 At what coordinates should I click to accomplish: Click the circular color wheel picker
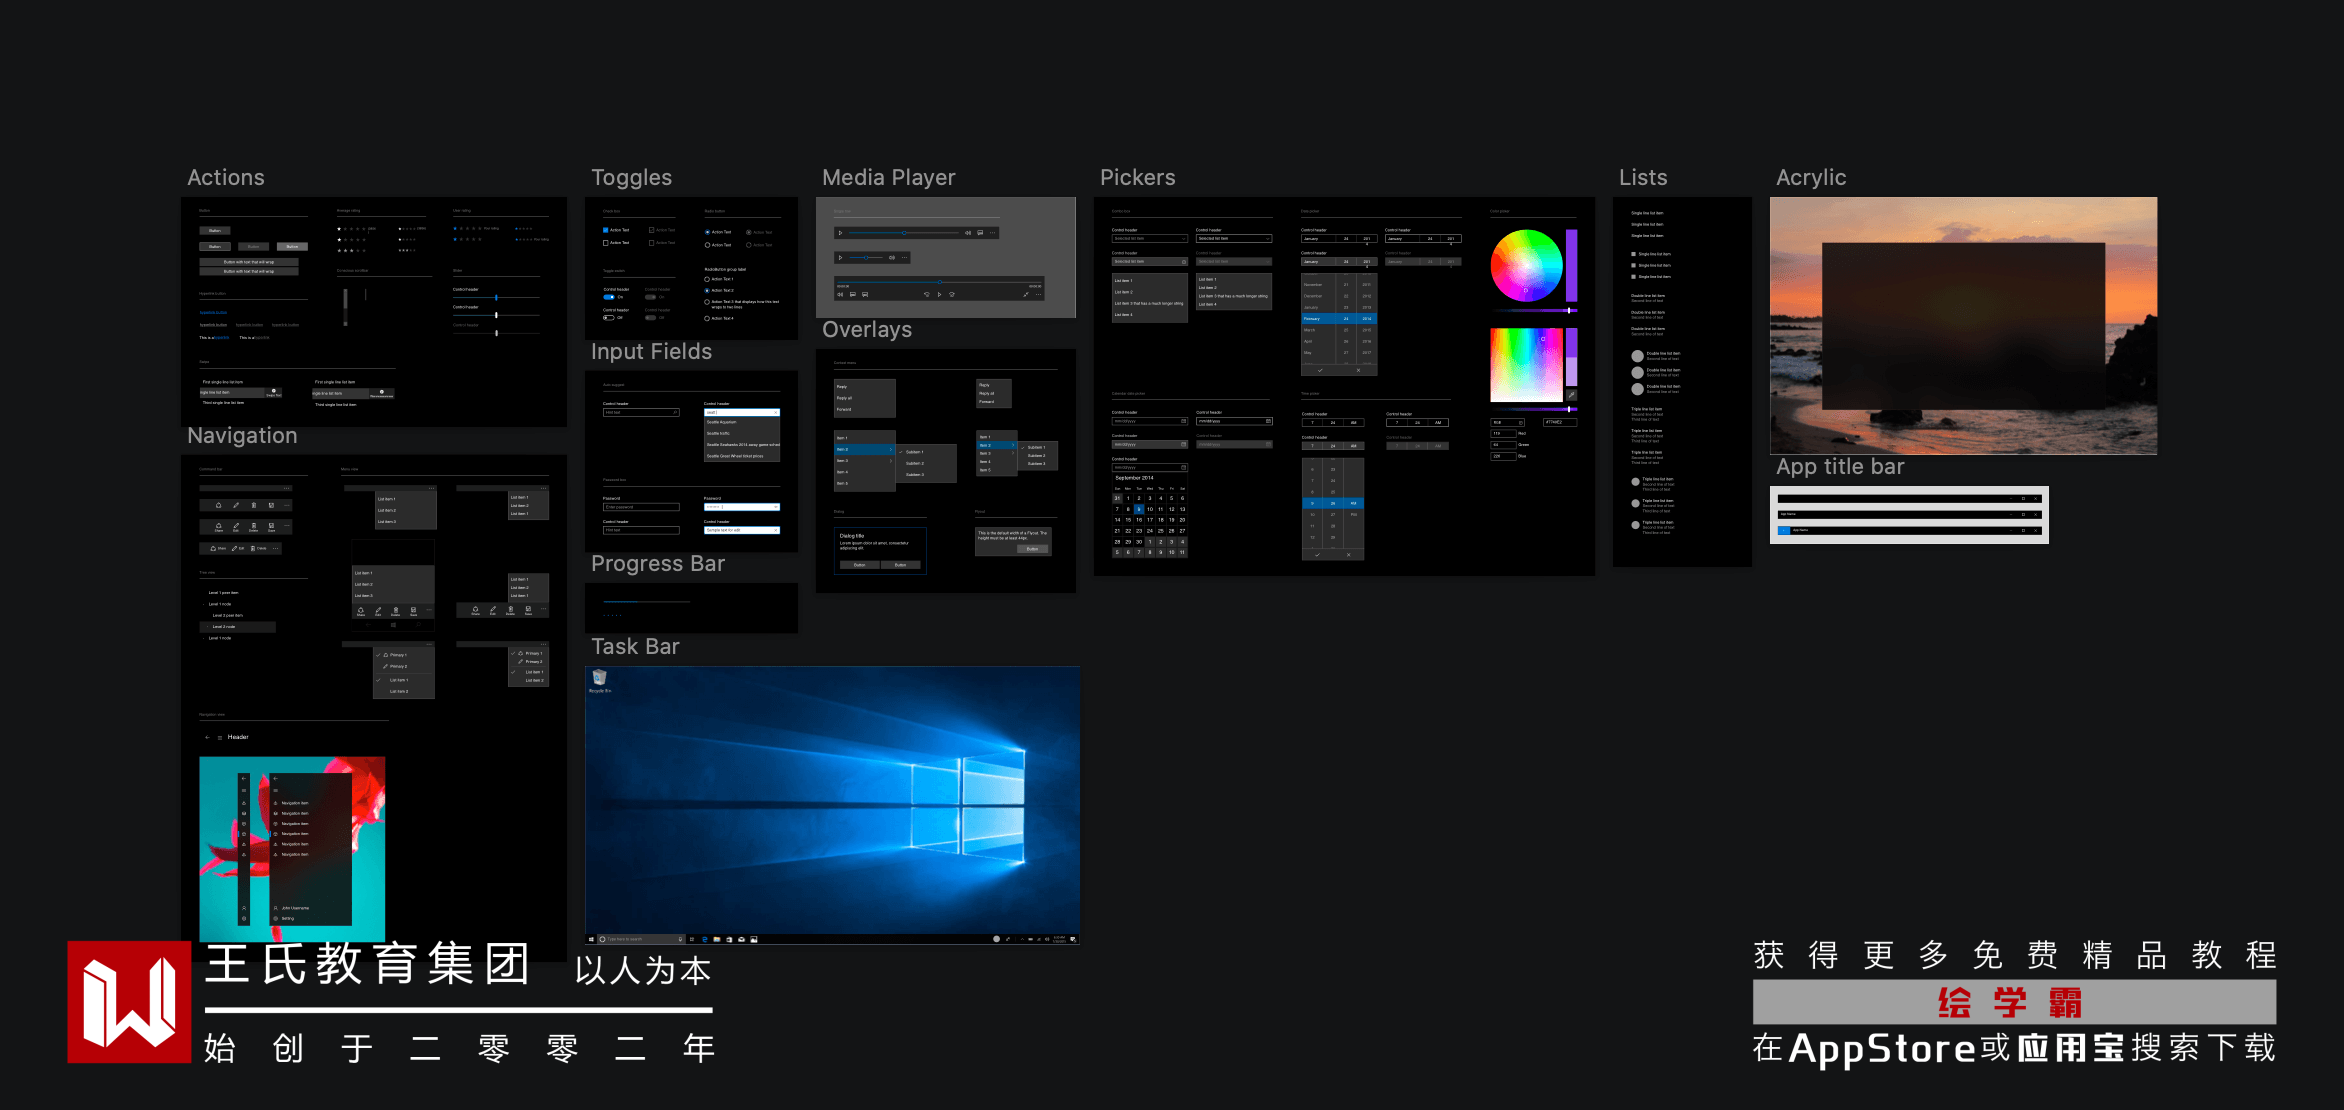coord(1526,266)
